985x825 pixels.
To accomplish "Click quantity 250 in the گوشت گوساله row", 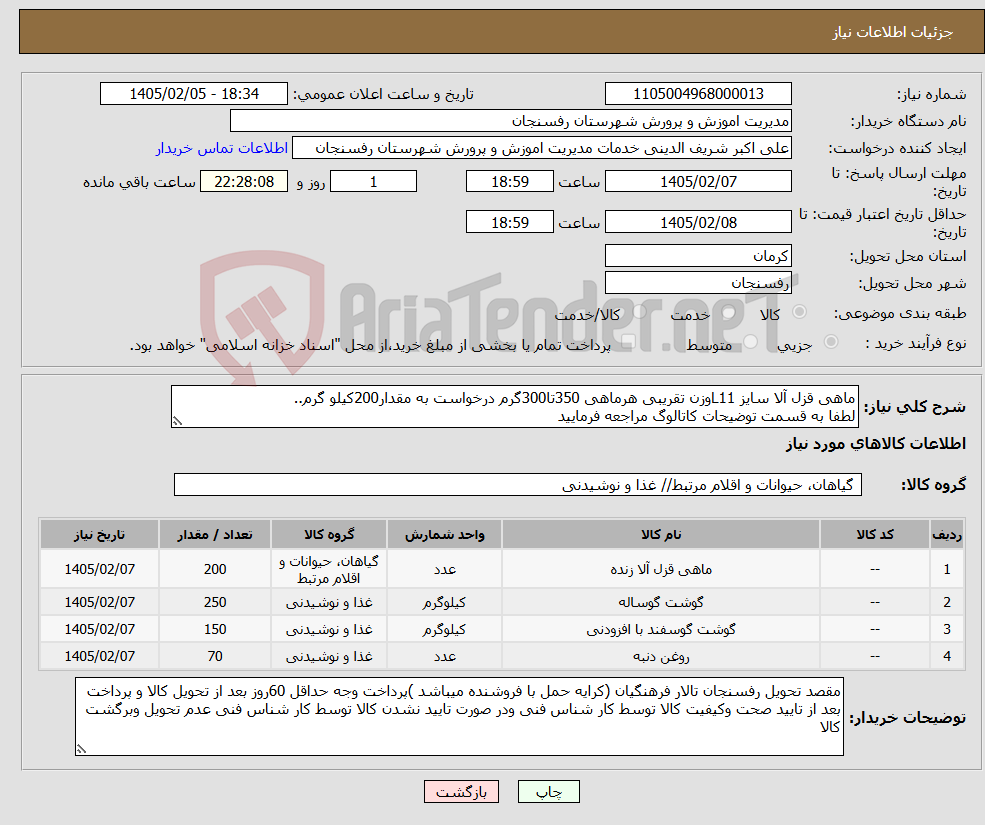I will [x=215, y=602].
